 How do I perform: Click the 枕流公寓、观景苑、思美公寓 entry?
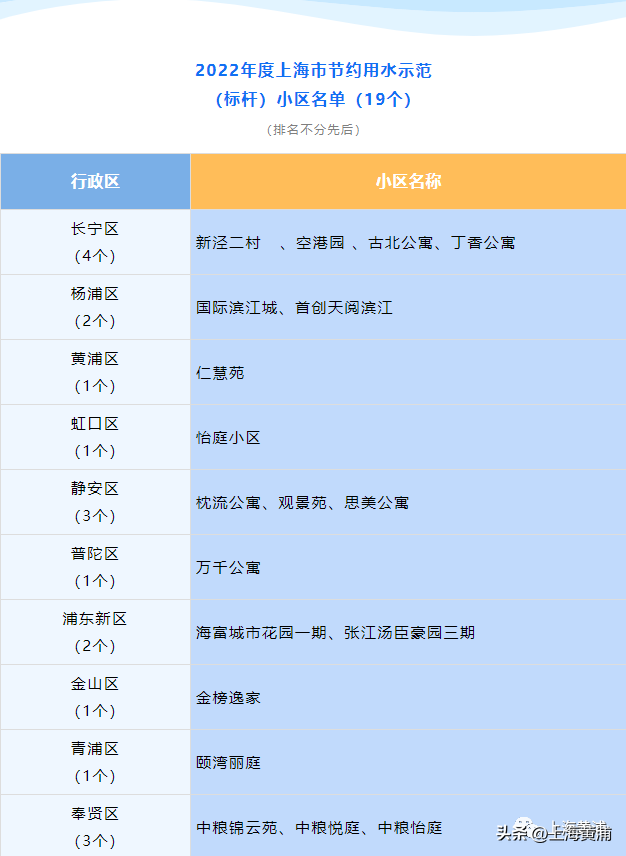click(x=302, y=503)
